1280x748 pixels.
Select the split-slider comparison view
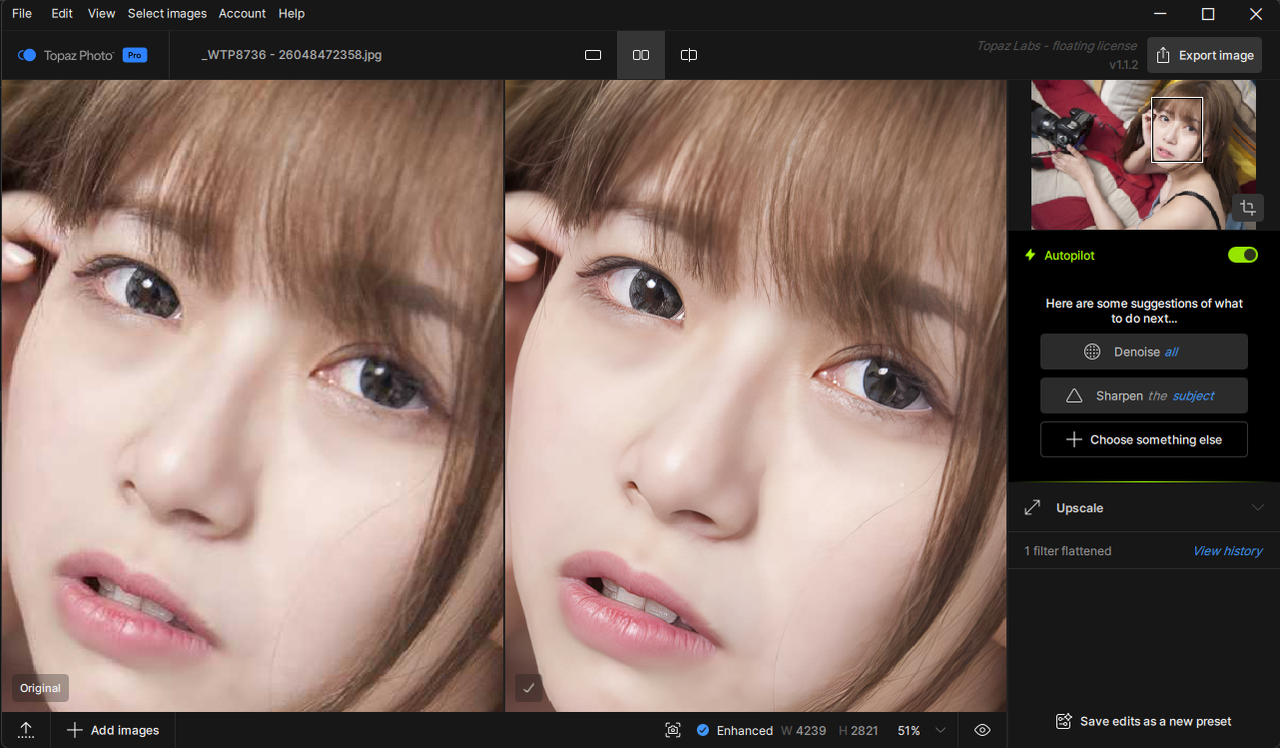click(x=688, y=55)
